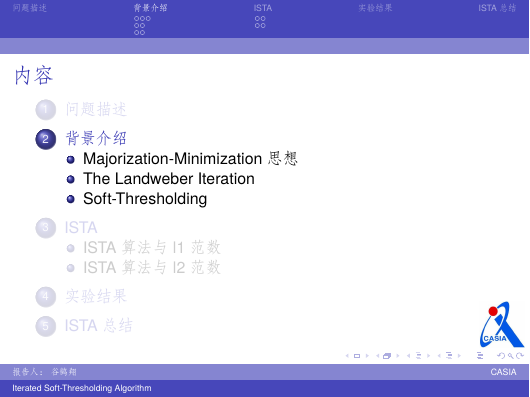Open The Landweber Iteration outline entry

coord(169,178)
